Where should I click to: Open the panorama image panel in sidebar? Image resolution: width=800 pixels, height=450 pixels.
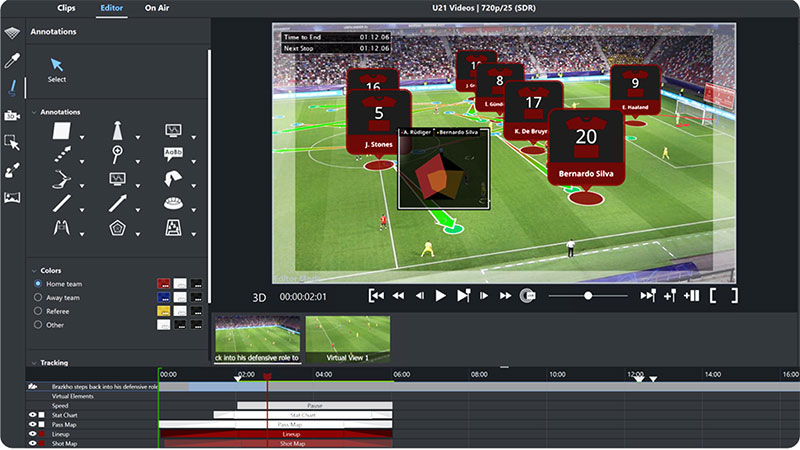(12, 197)
